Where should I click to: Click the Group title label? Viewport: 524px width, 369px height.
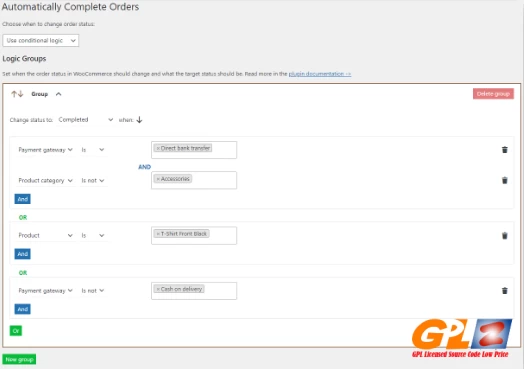(x=40, y=94)
